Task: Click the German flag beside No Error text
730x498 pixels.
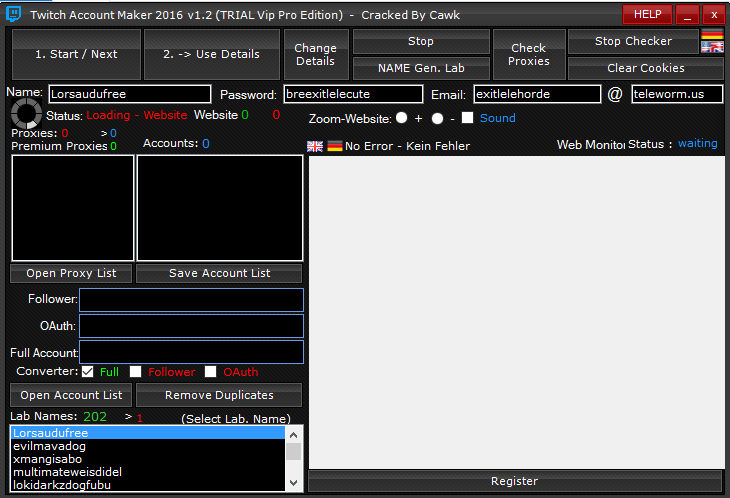Action: coord(334,146)
